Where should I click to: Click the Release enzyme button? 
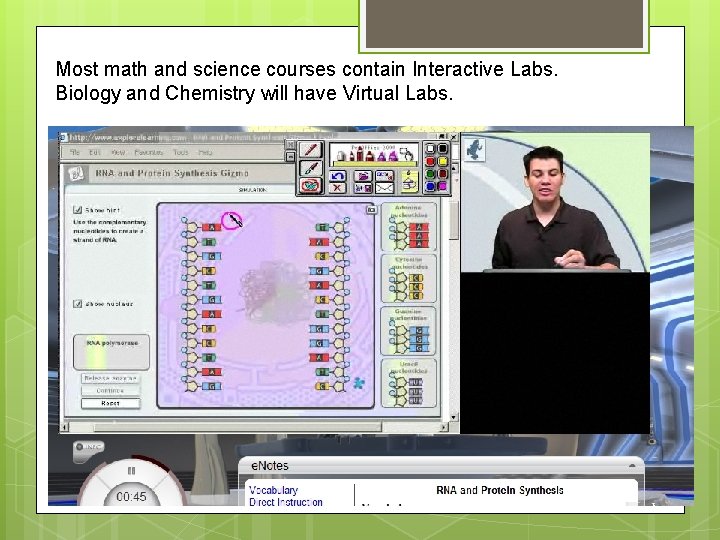(111, 378)
